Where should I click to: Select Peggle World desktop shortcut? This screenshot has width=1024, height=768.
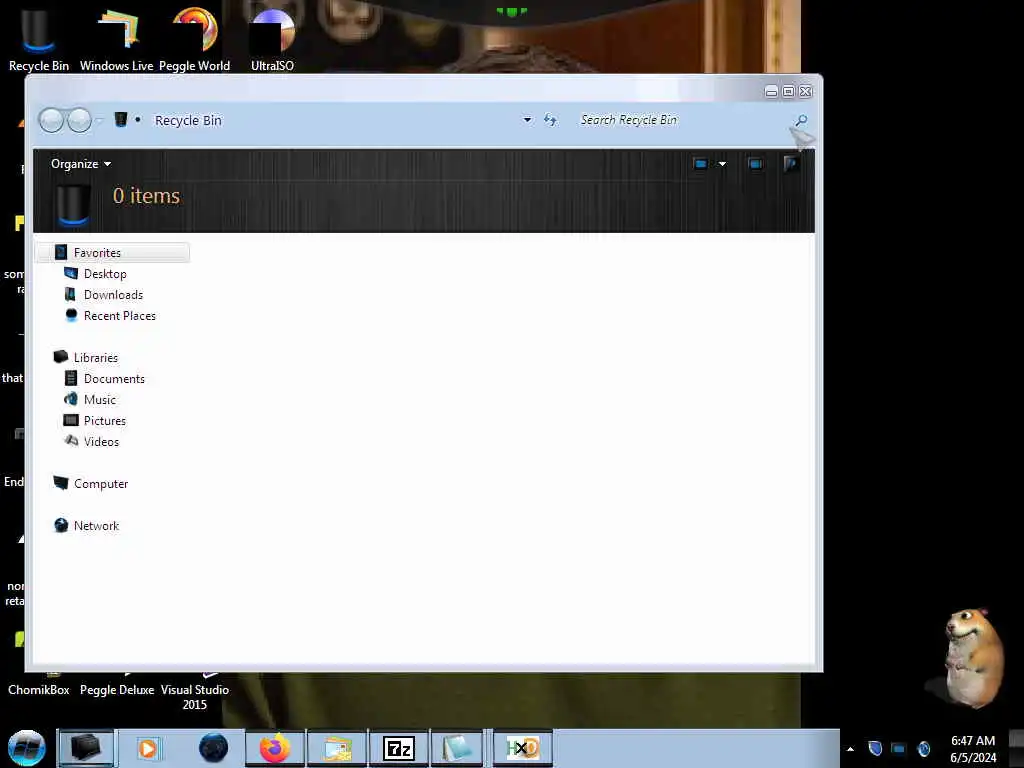tap(194, 39)
